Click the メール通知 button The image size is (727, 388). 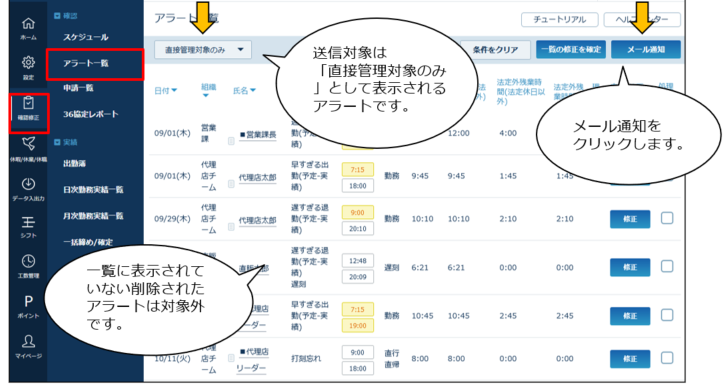pyautogui.click(x=646, y=50)
